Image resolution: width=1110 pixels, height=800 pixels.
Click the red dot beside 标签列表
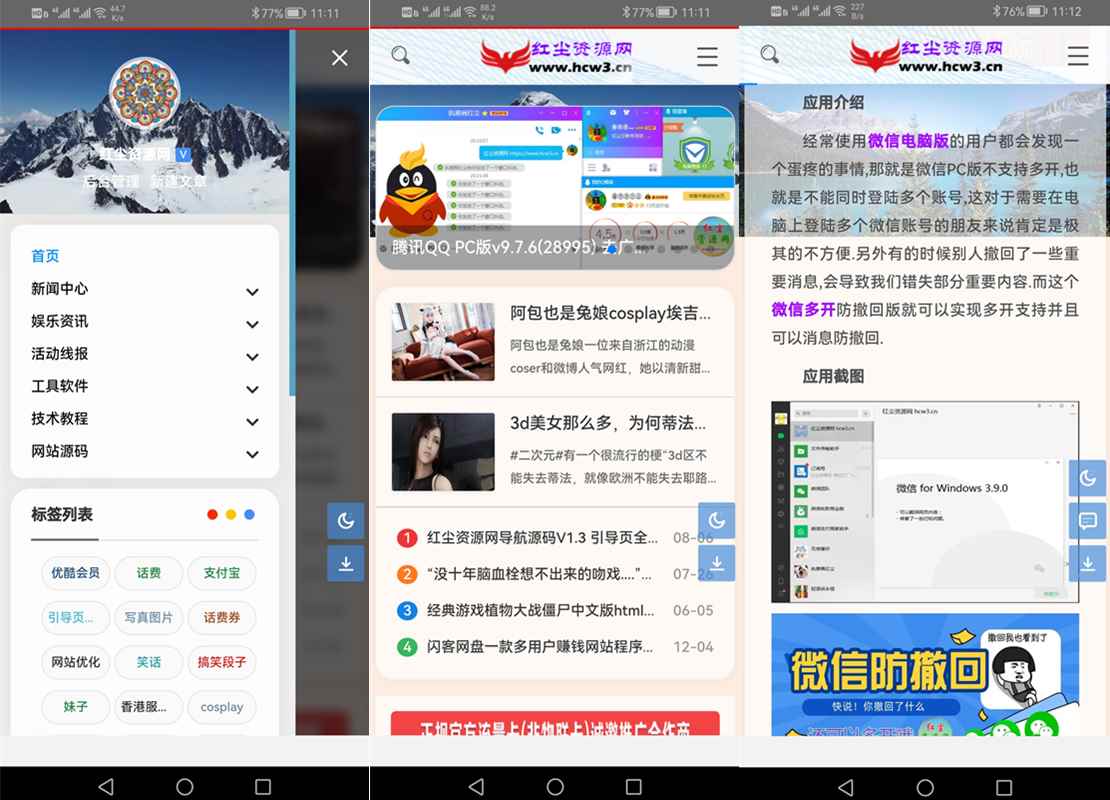212,515
